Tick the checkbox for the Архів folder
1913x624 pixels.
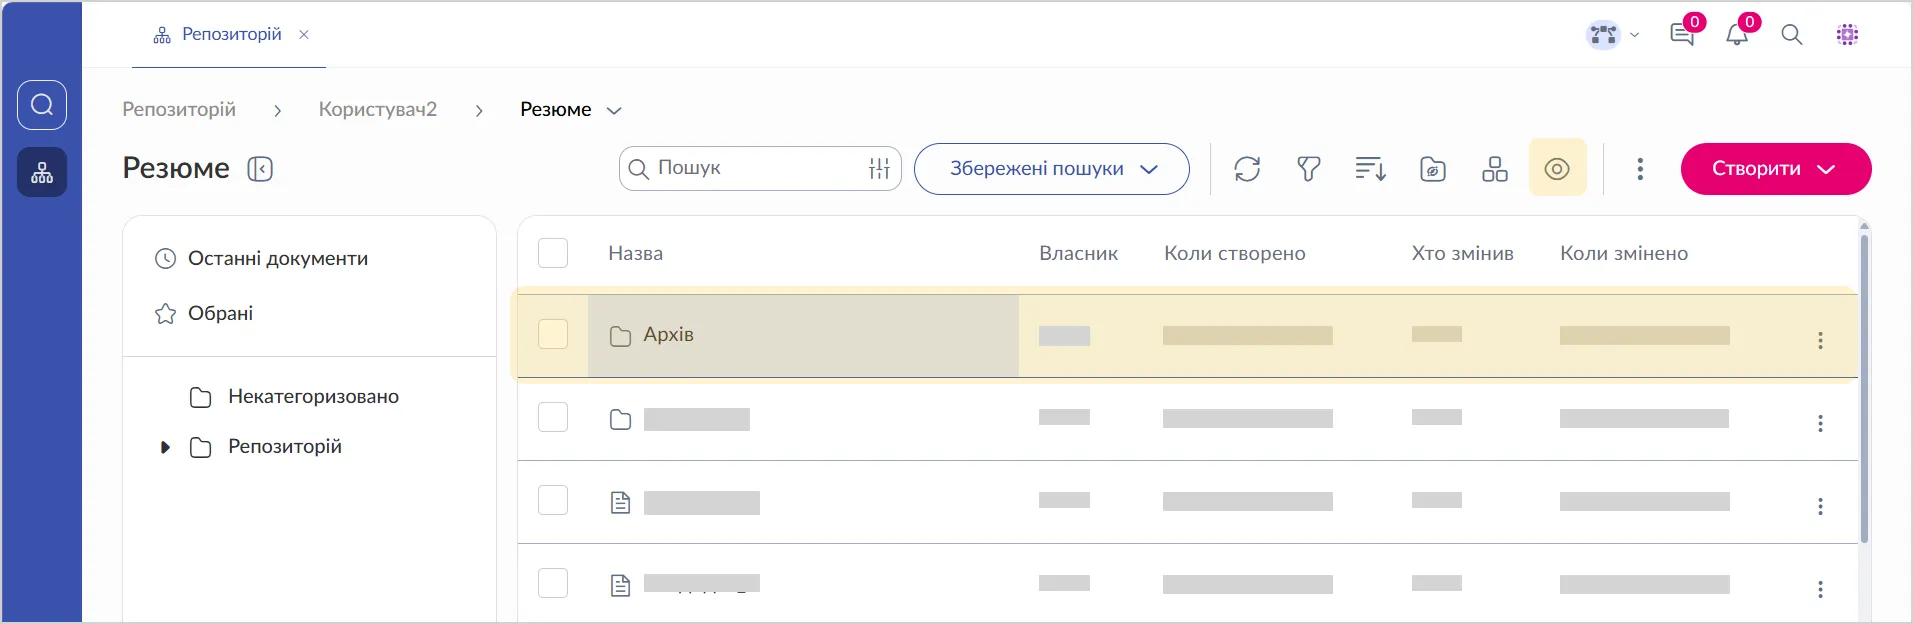553,334
